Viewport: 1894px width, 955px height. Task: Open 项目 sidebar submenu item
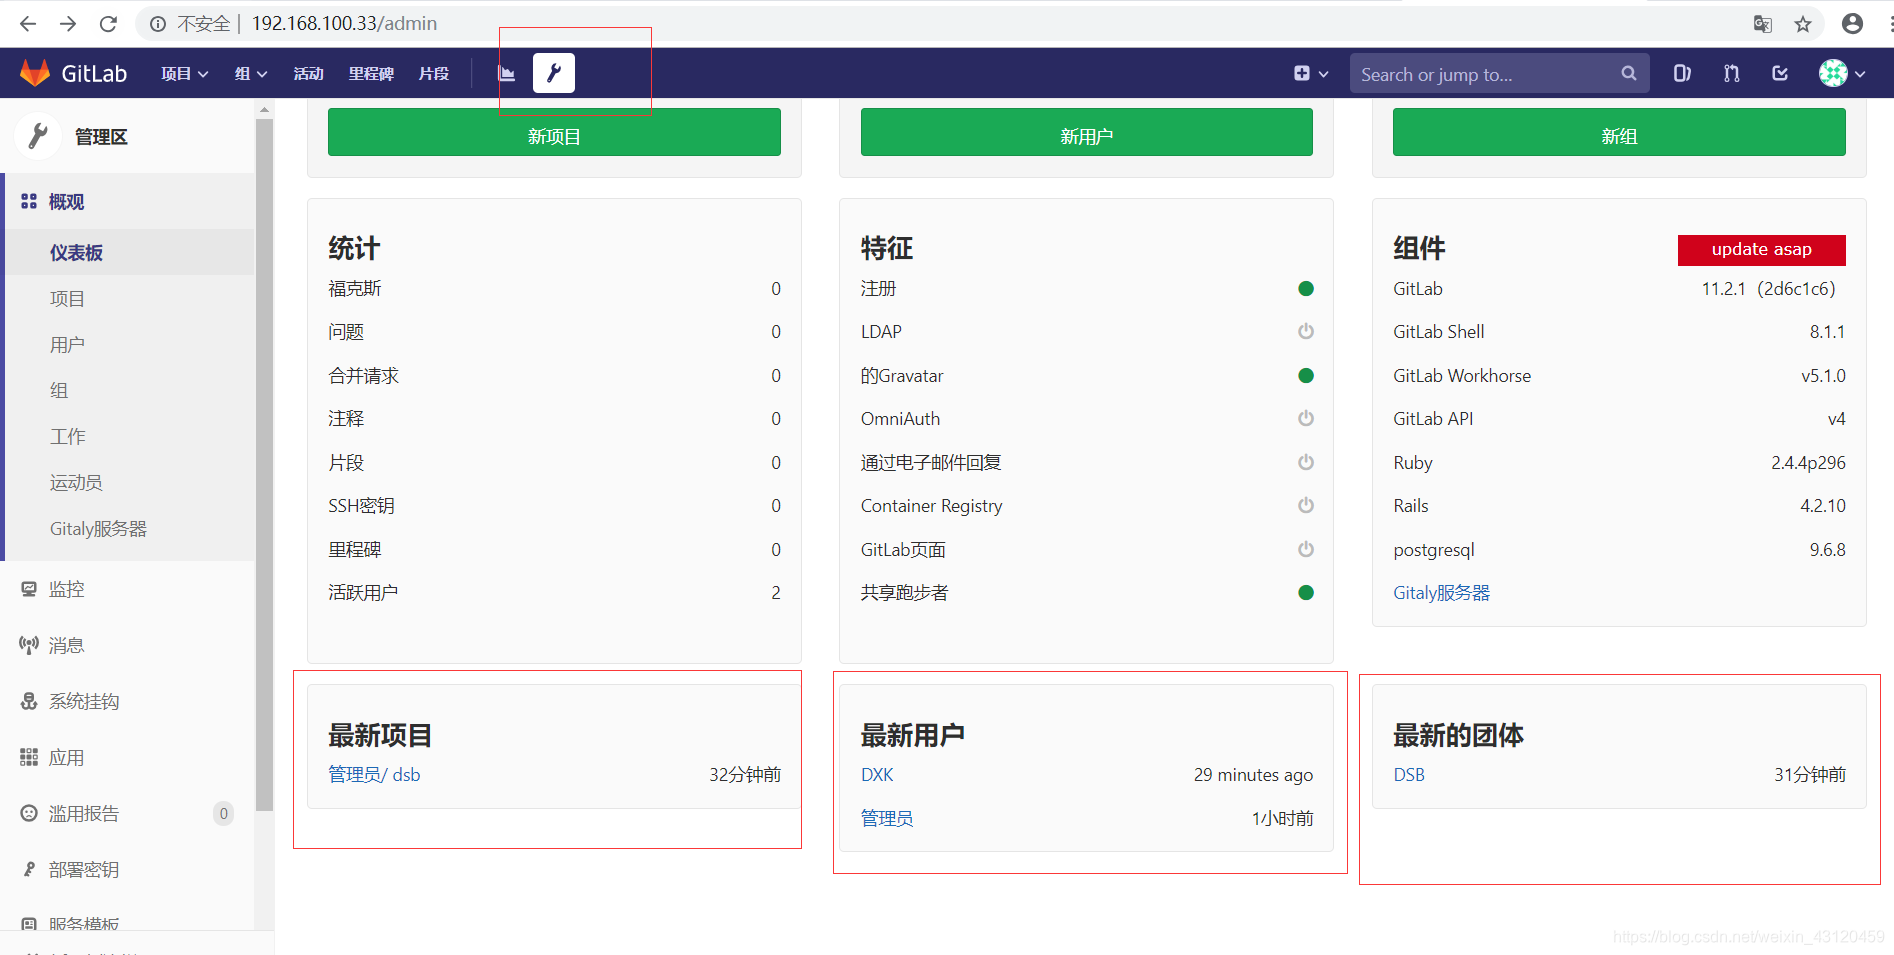coord(67,299)
